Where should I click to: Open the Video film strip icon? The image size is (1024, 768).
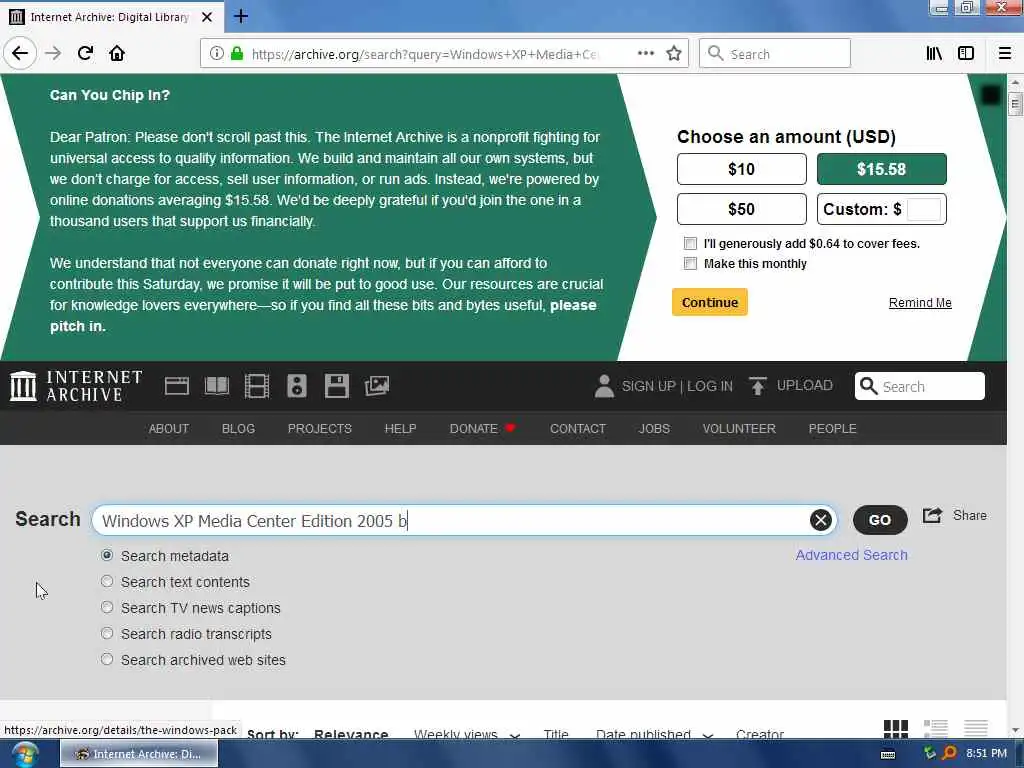[x=257, y=386]
